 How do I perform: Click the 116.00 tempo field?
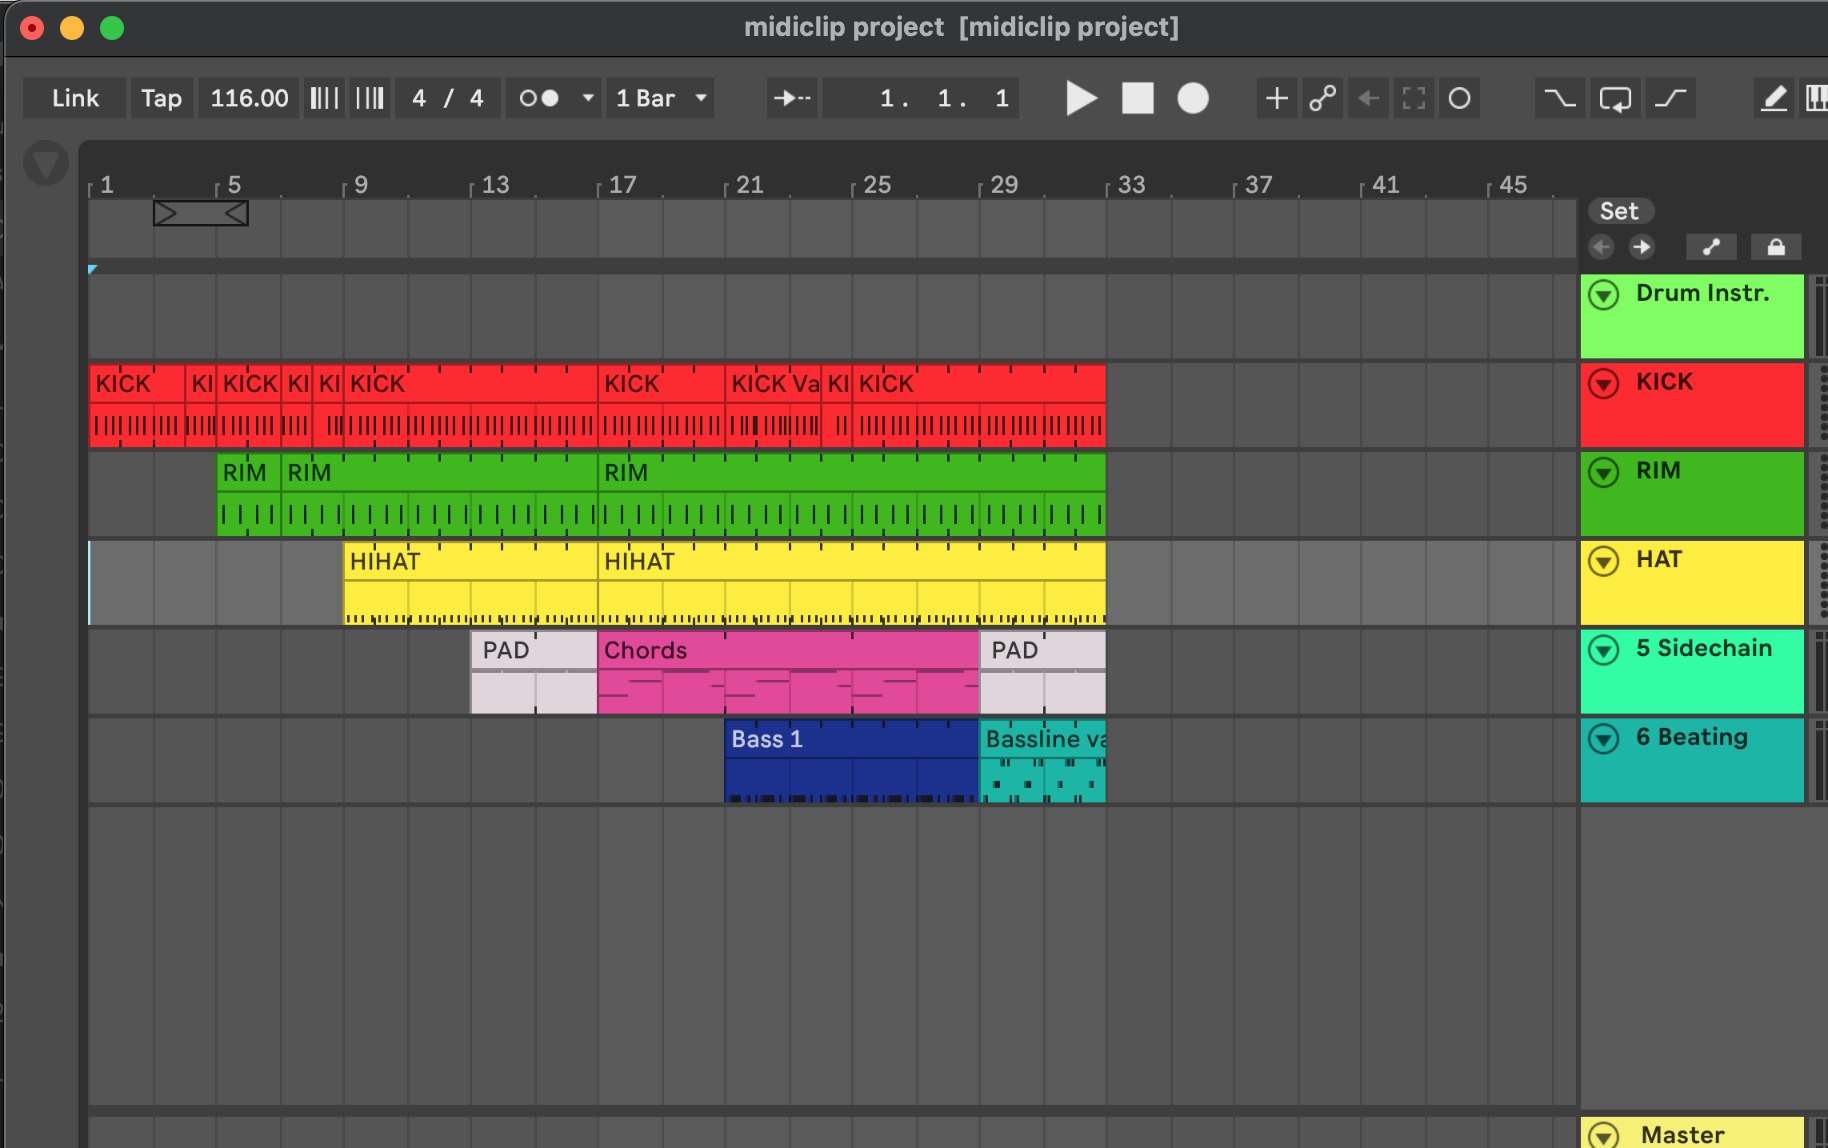[x=249, y=98]
